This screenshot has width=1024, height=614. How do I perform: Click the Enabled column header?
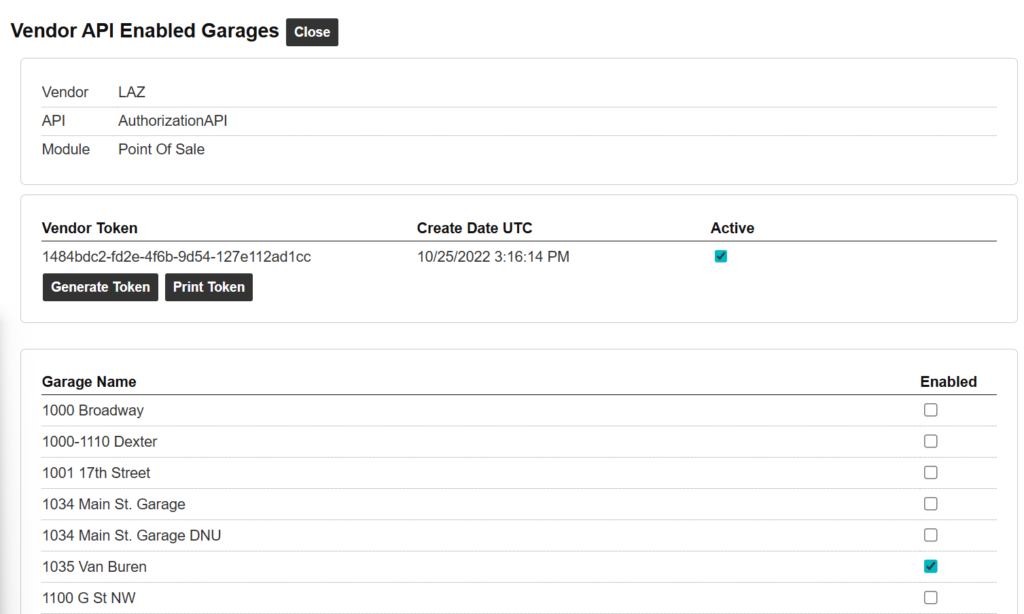coord(948,381)
